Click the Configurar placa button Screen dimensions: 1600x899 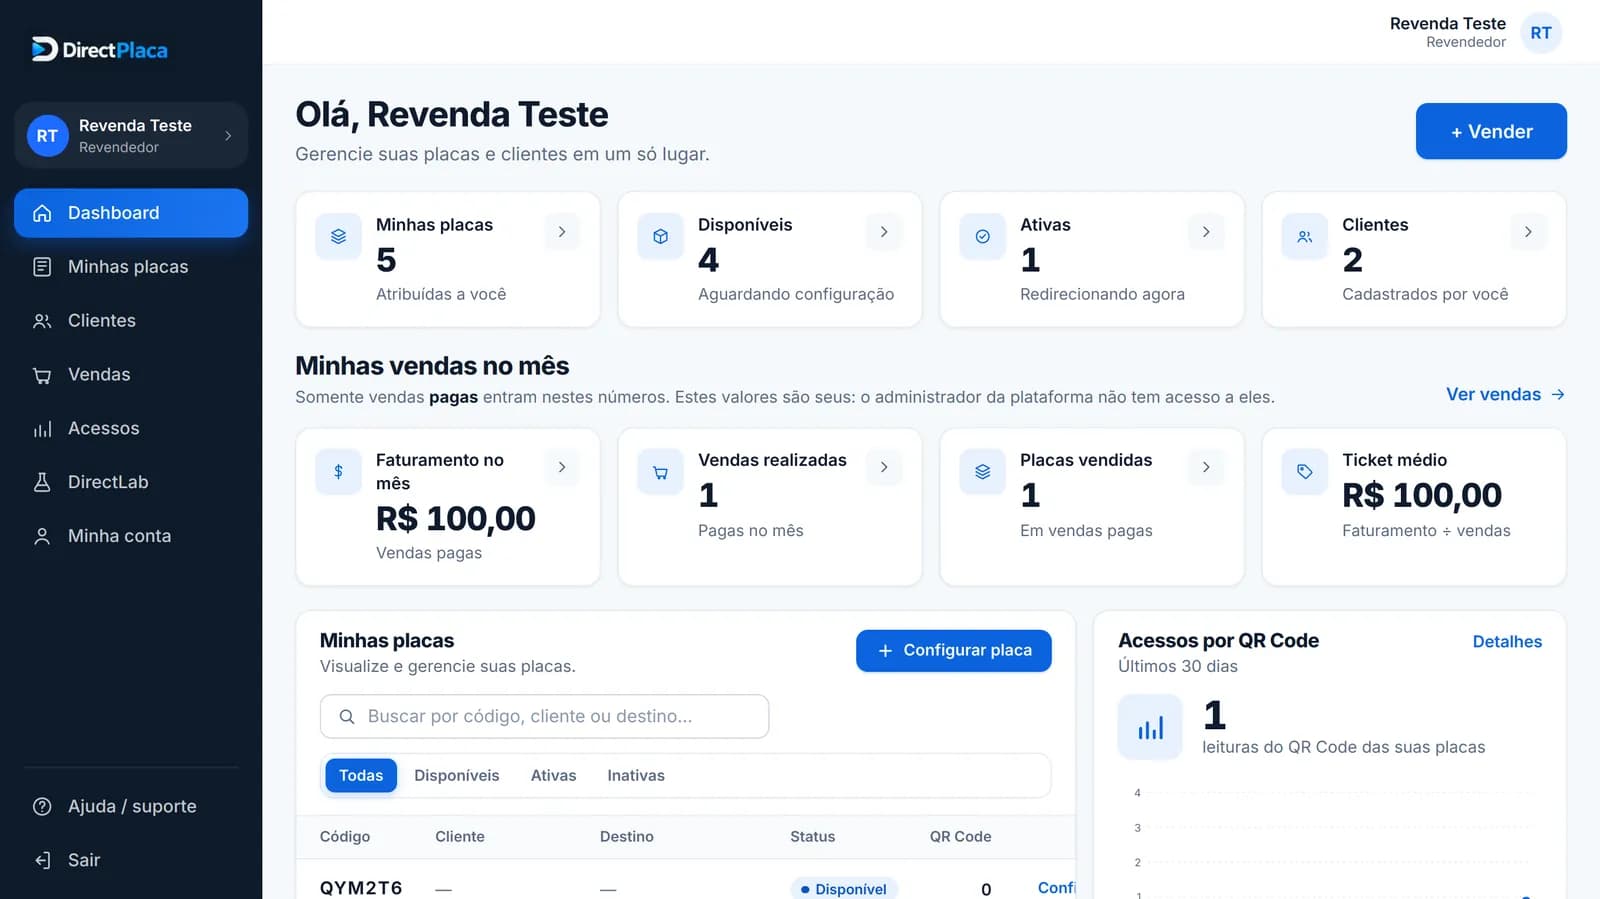coord(954,650)
